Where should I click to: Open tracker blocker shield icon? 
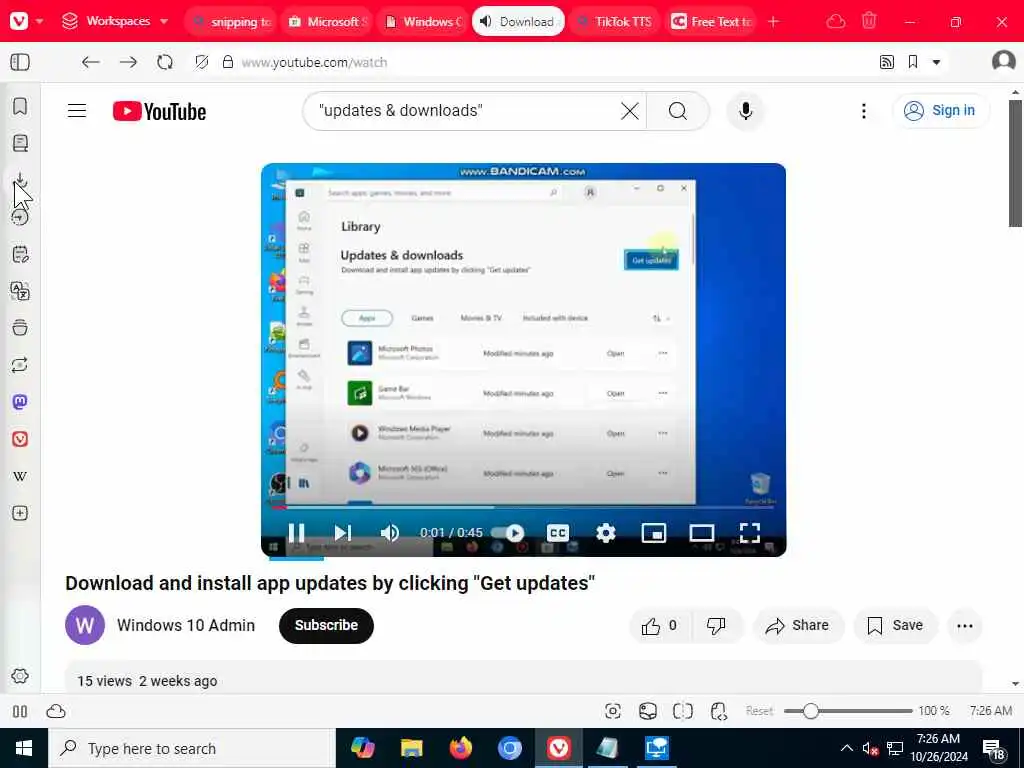[x=202, y=62]
